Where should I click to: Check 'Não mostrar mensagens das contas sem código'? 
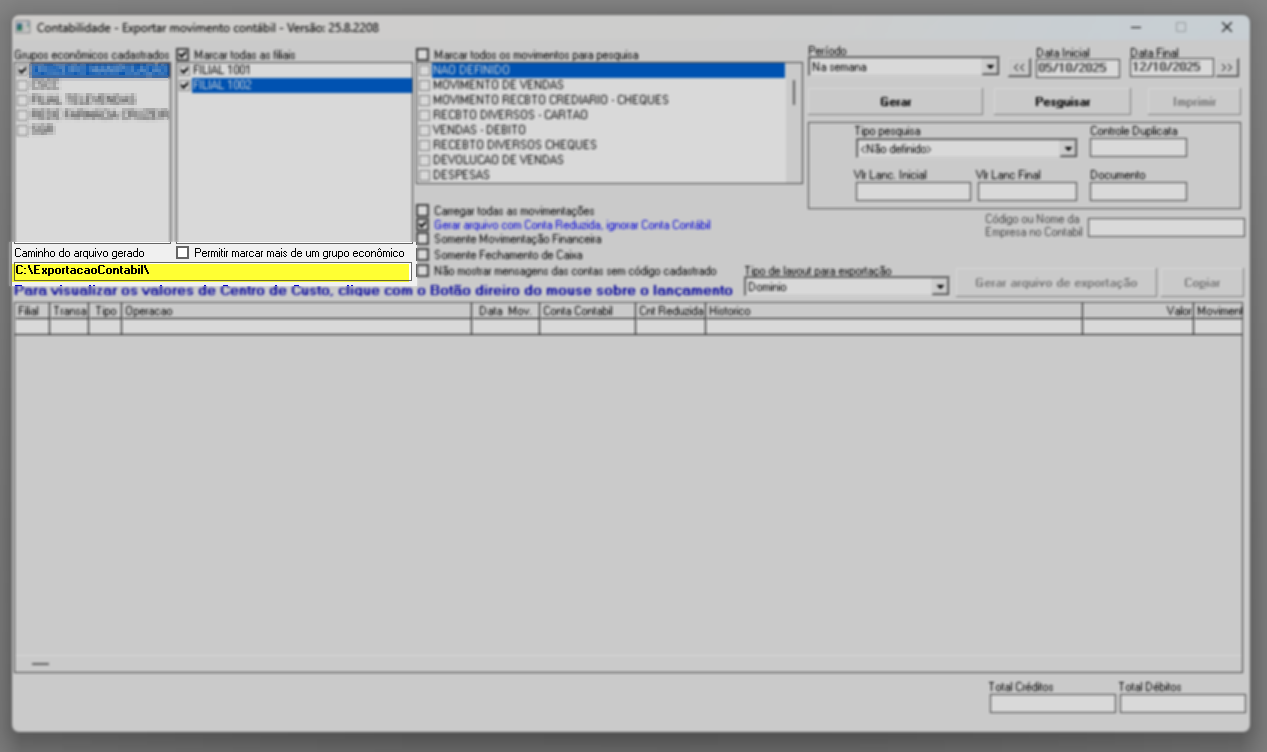click(423, 270)
